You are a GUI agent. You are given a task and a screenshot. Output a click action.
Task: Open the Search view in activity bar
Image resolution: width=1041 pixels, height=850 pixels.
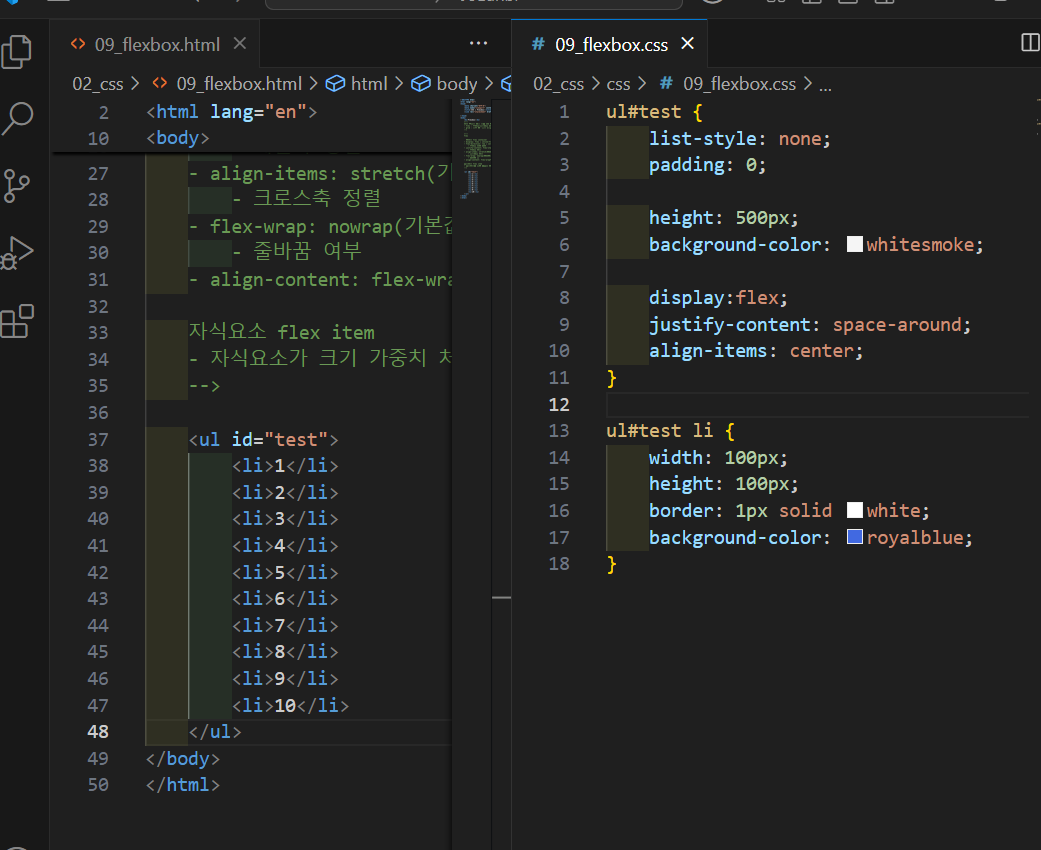tap(17, 118)
